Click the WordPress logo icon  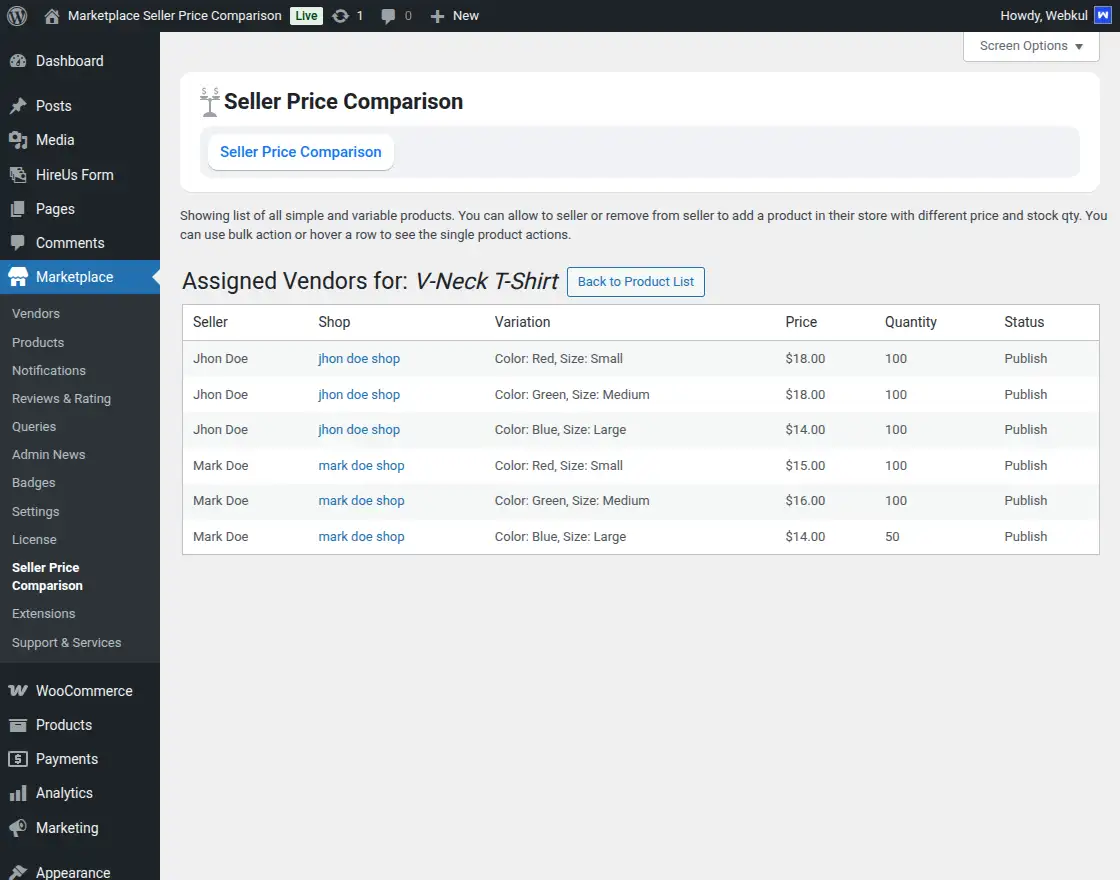17,16
